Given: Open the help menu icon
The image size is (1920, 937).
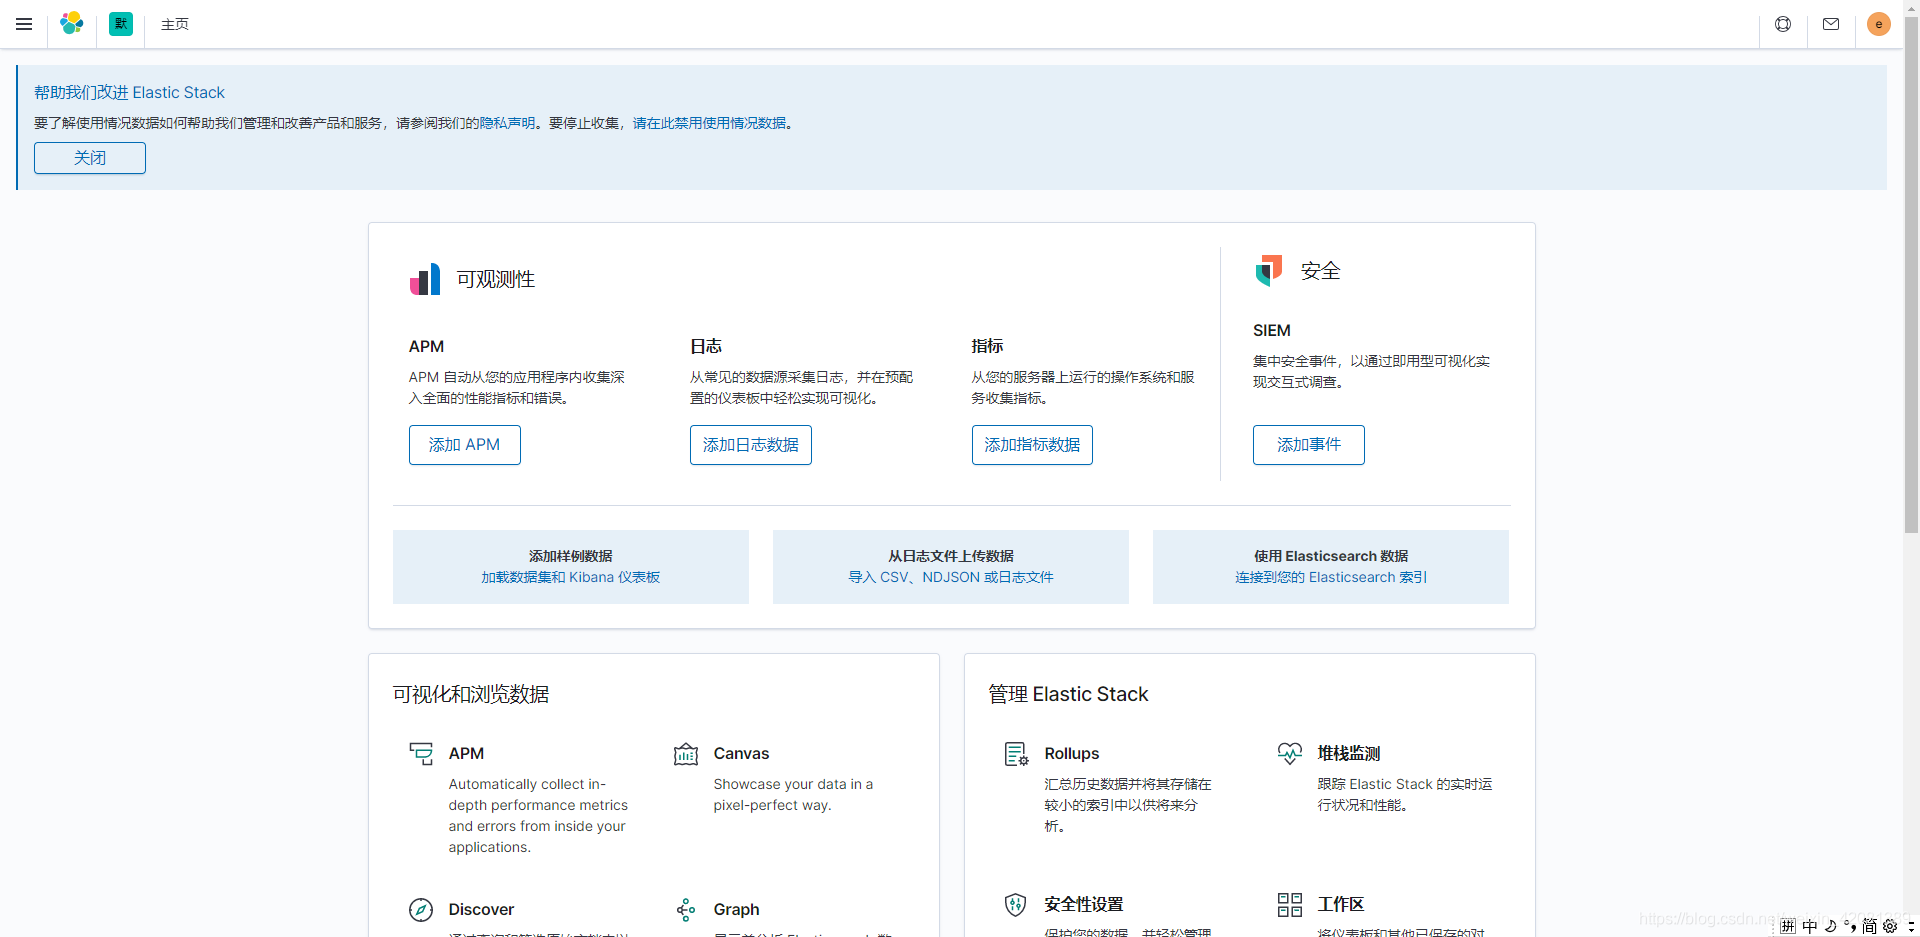Looking at the screenshot, I should (x=1783, y=24).
